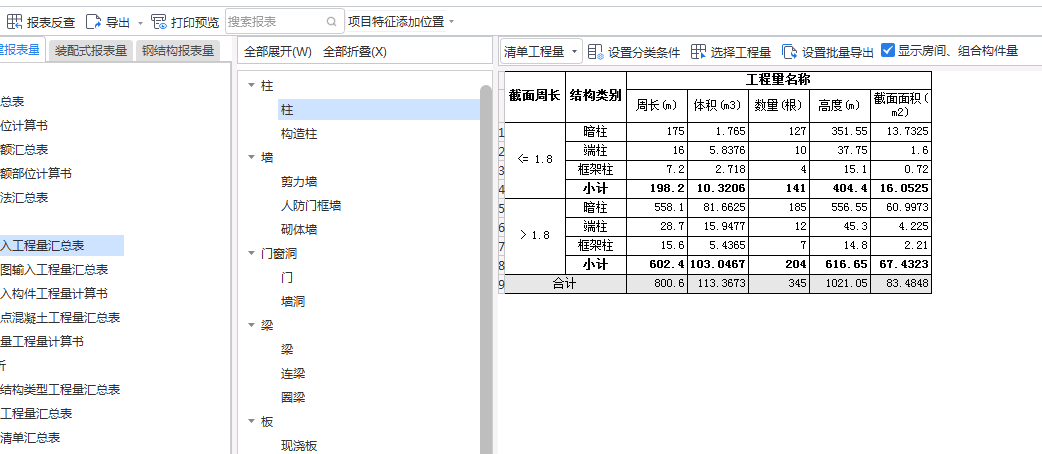1042x454 pixels.
Task: Select 连梁 tree item
Action: click(293, 373)
